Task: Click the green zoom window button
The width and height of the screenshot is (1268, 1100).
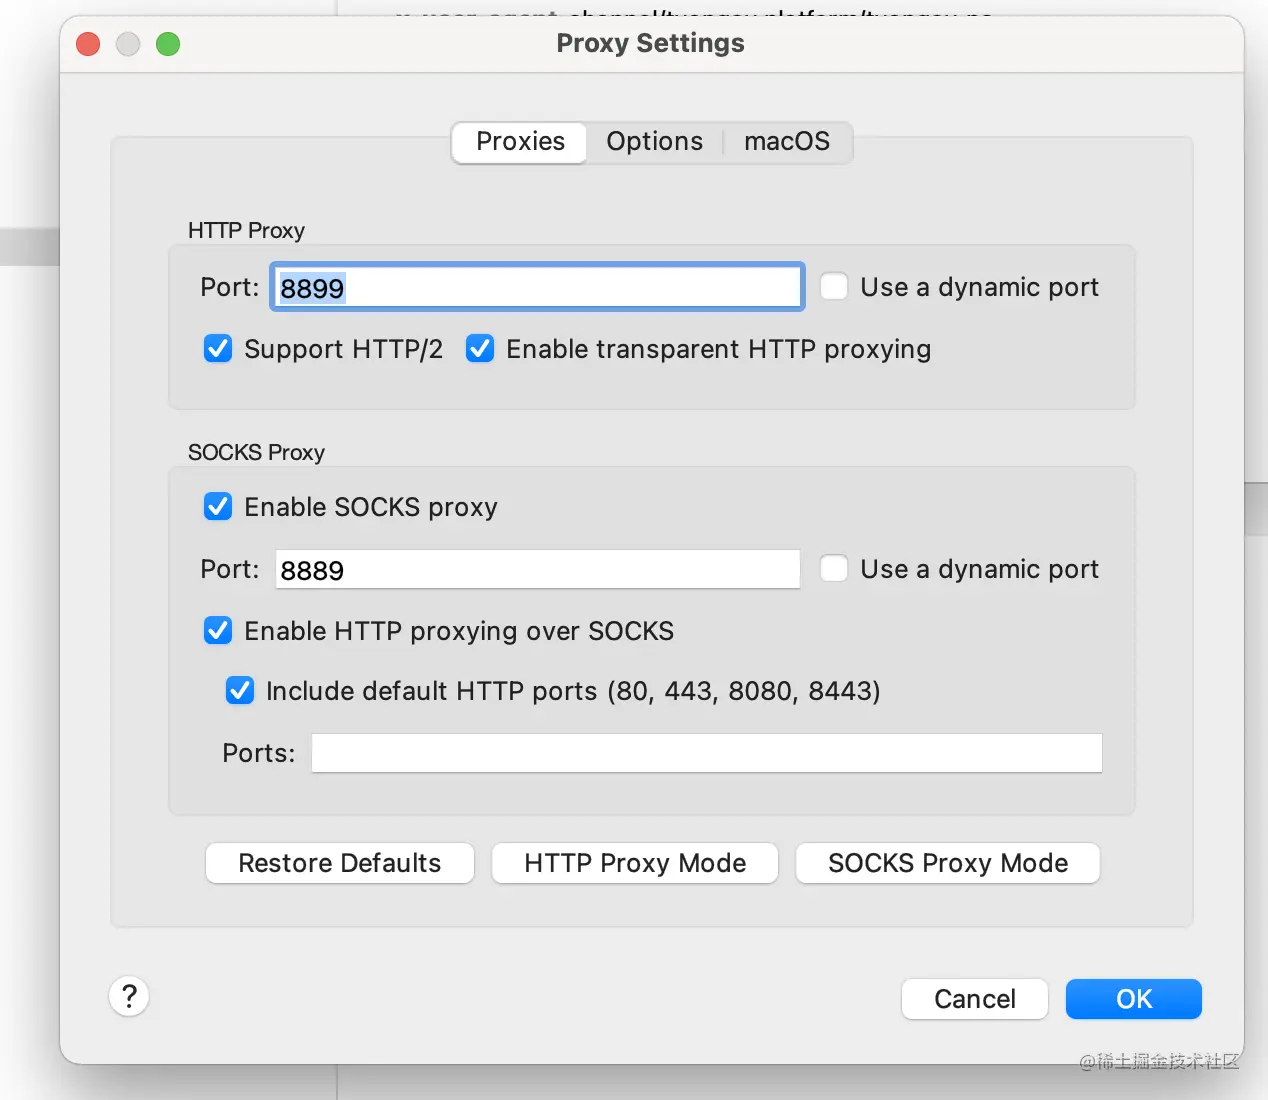Action: (x=168, y=44)
